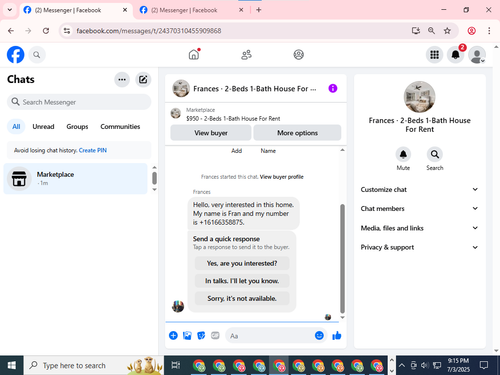This screenshot has width=500, height=375.
Task: Search in conversation using magnifier icon
Action: [435, 154]
